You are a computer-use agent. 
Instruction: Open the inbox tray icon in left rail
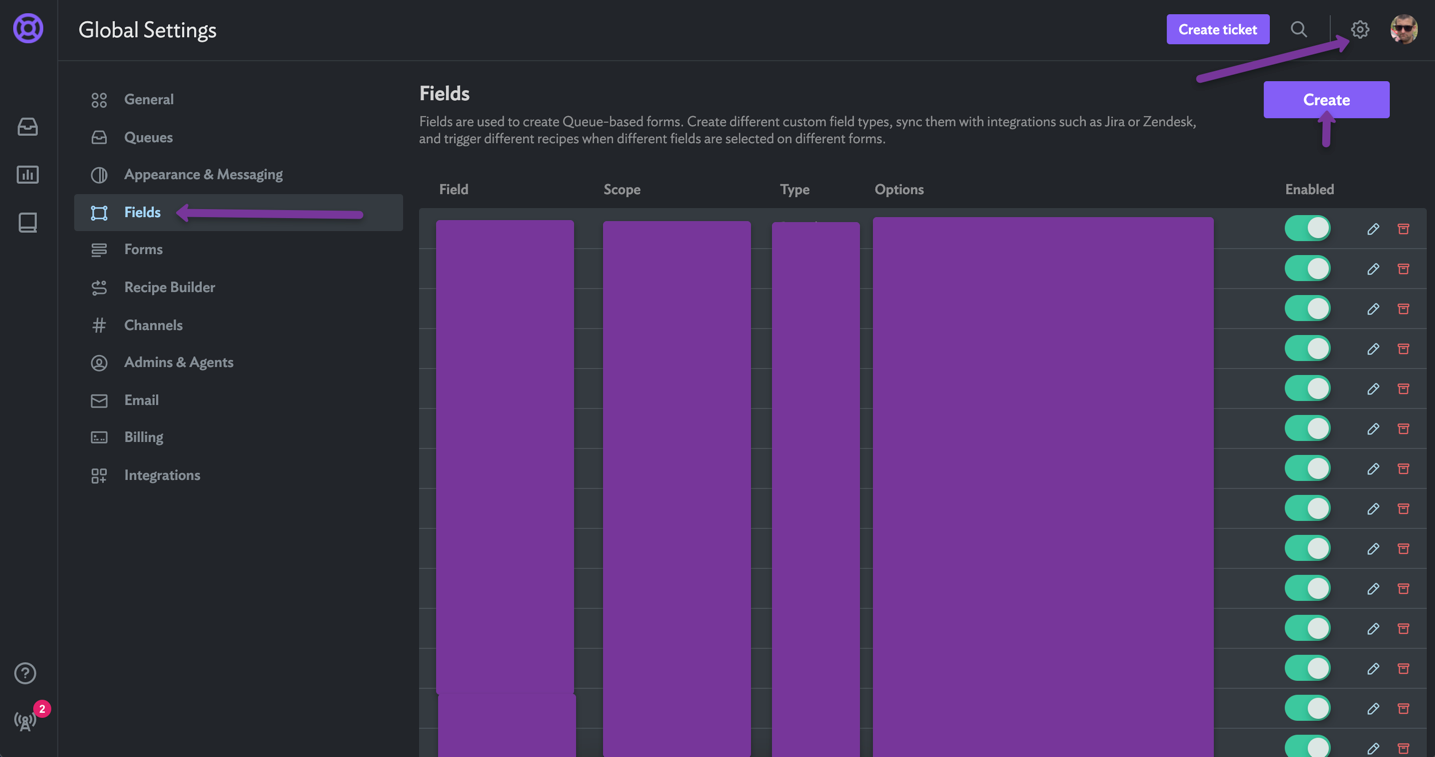[x=28, y=127]
